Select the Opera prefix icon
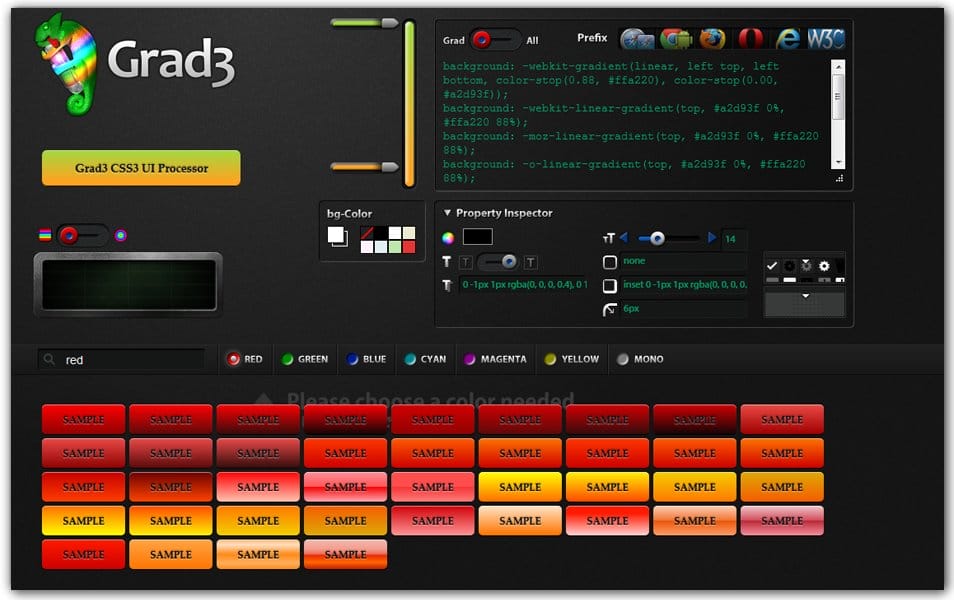954x600 pixels. [x=750, y=38]
